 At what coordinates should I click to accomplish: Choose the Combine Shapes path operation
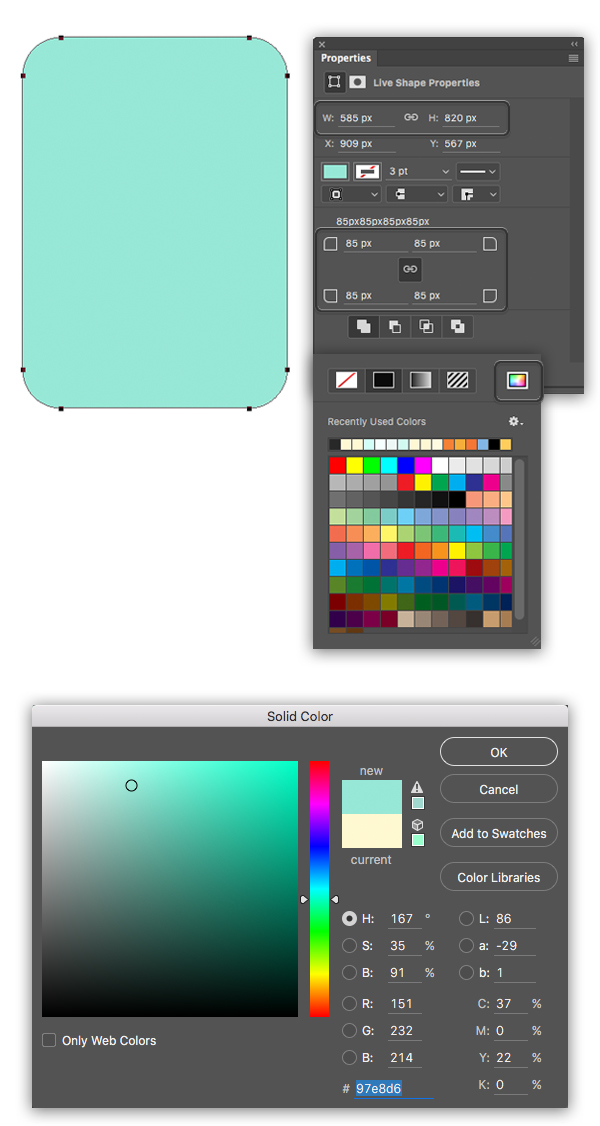pos(363,327)
